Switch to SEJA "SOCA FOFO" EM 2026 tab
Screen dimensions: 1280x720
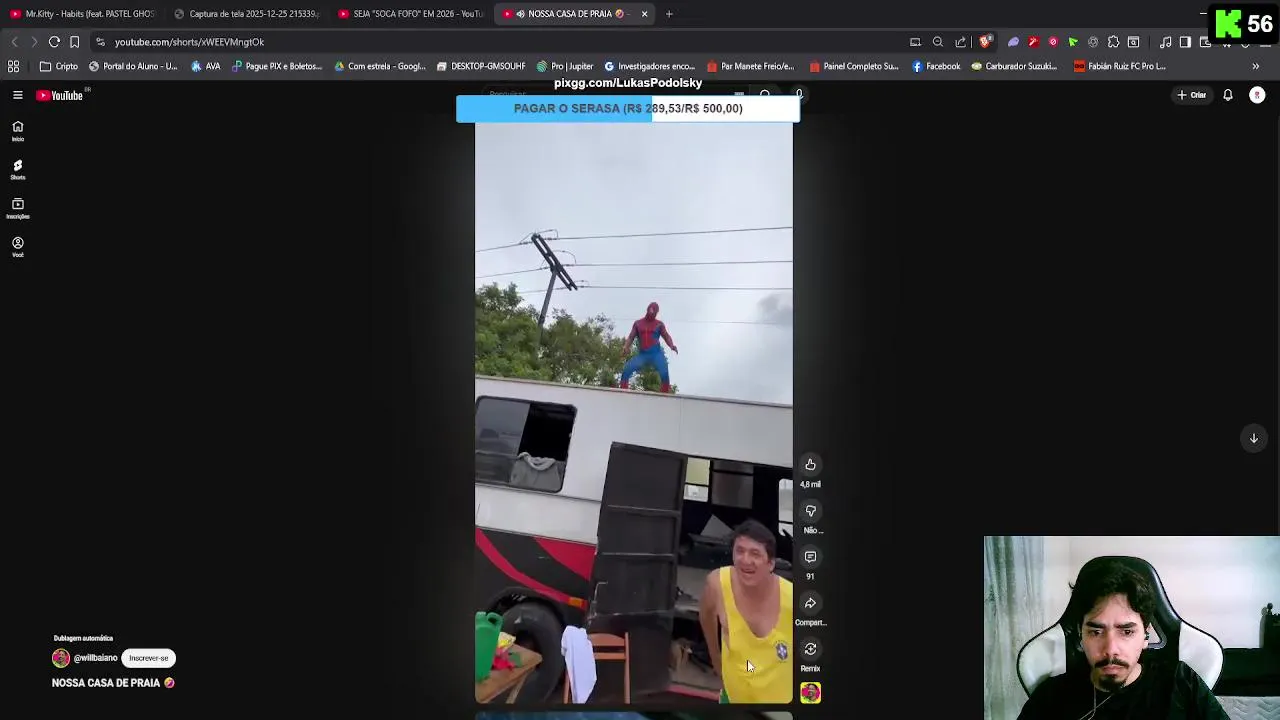coord(410,14)
